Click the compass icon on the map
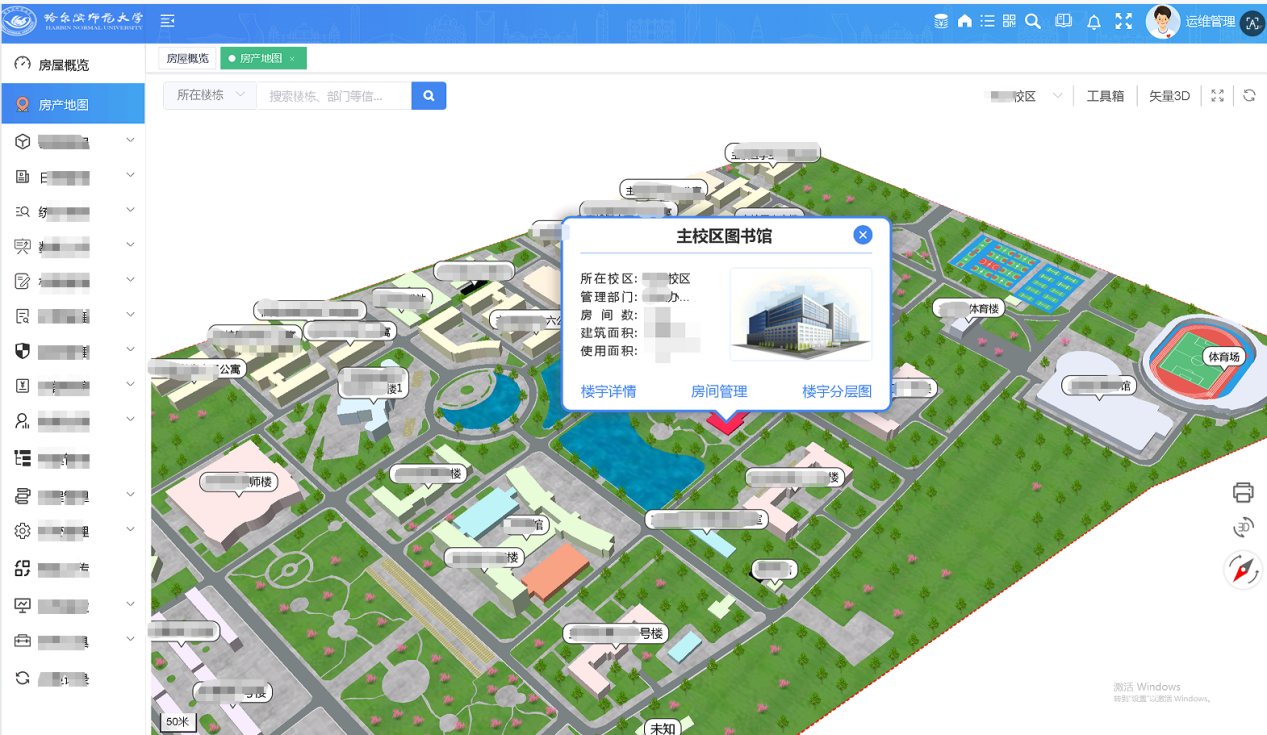The image size is (1267, 735). click(x=1243, y=570)
